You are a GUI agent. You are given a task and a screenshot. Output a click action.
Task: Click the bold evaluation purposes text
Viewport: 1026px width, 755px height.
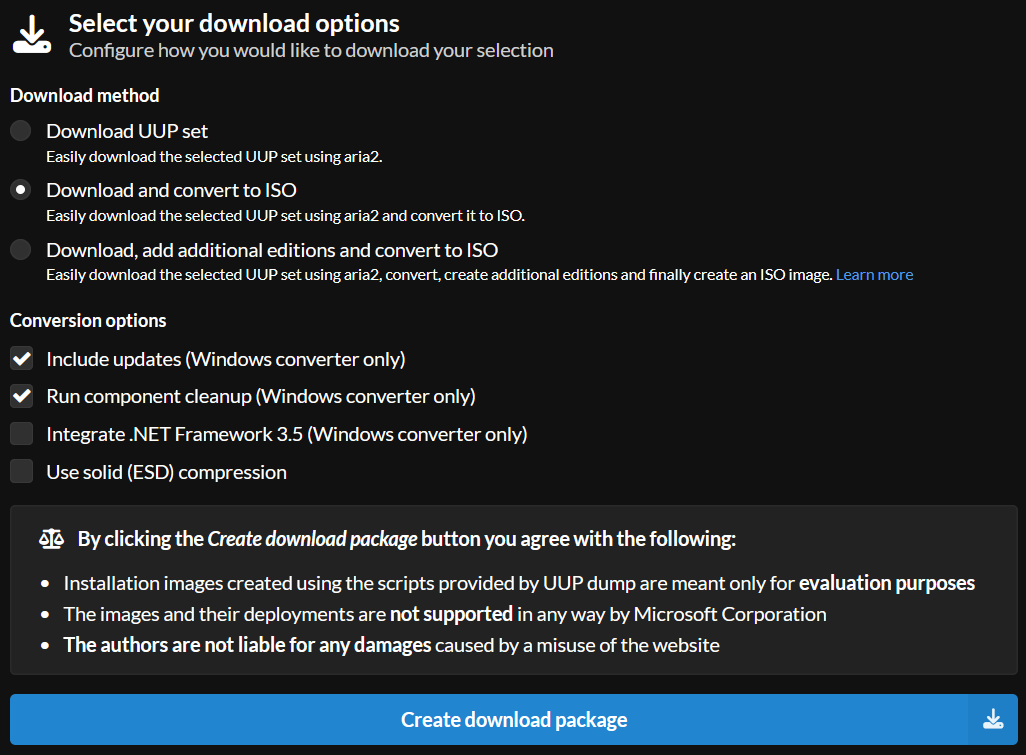click(886, 583)
